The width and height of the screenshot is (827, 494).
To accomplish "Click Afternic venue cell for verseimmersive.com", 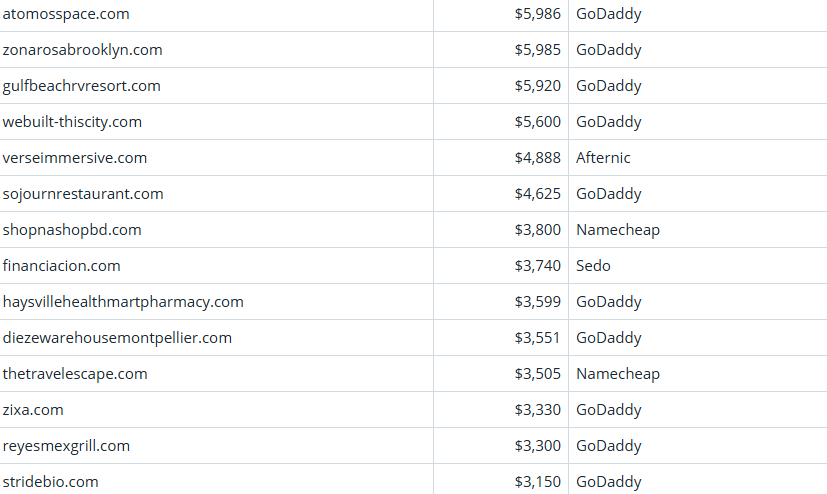I will click(603, 158).
